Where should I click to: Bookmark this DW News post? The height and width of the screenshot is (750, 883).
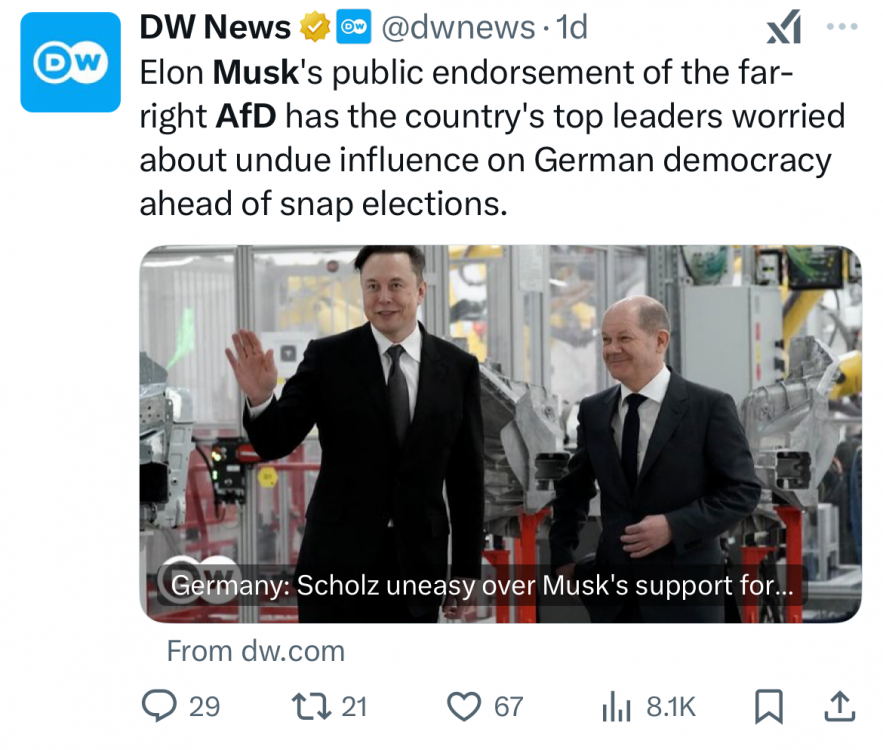768,707
